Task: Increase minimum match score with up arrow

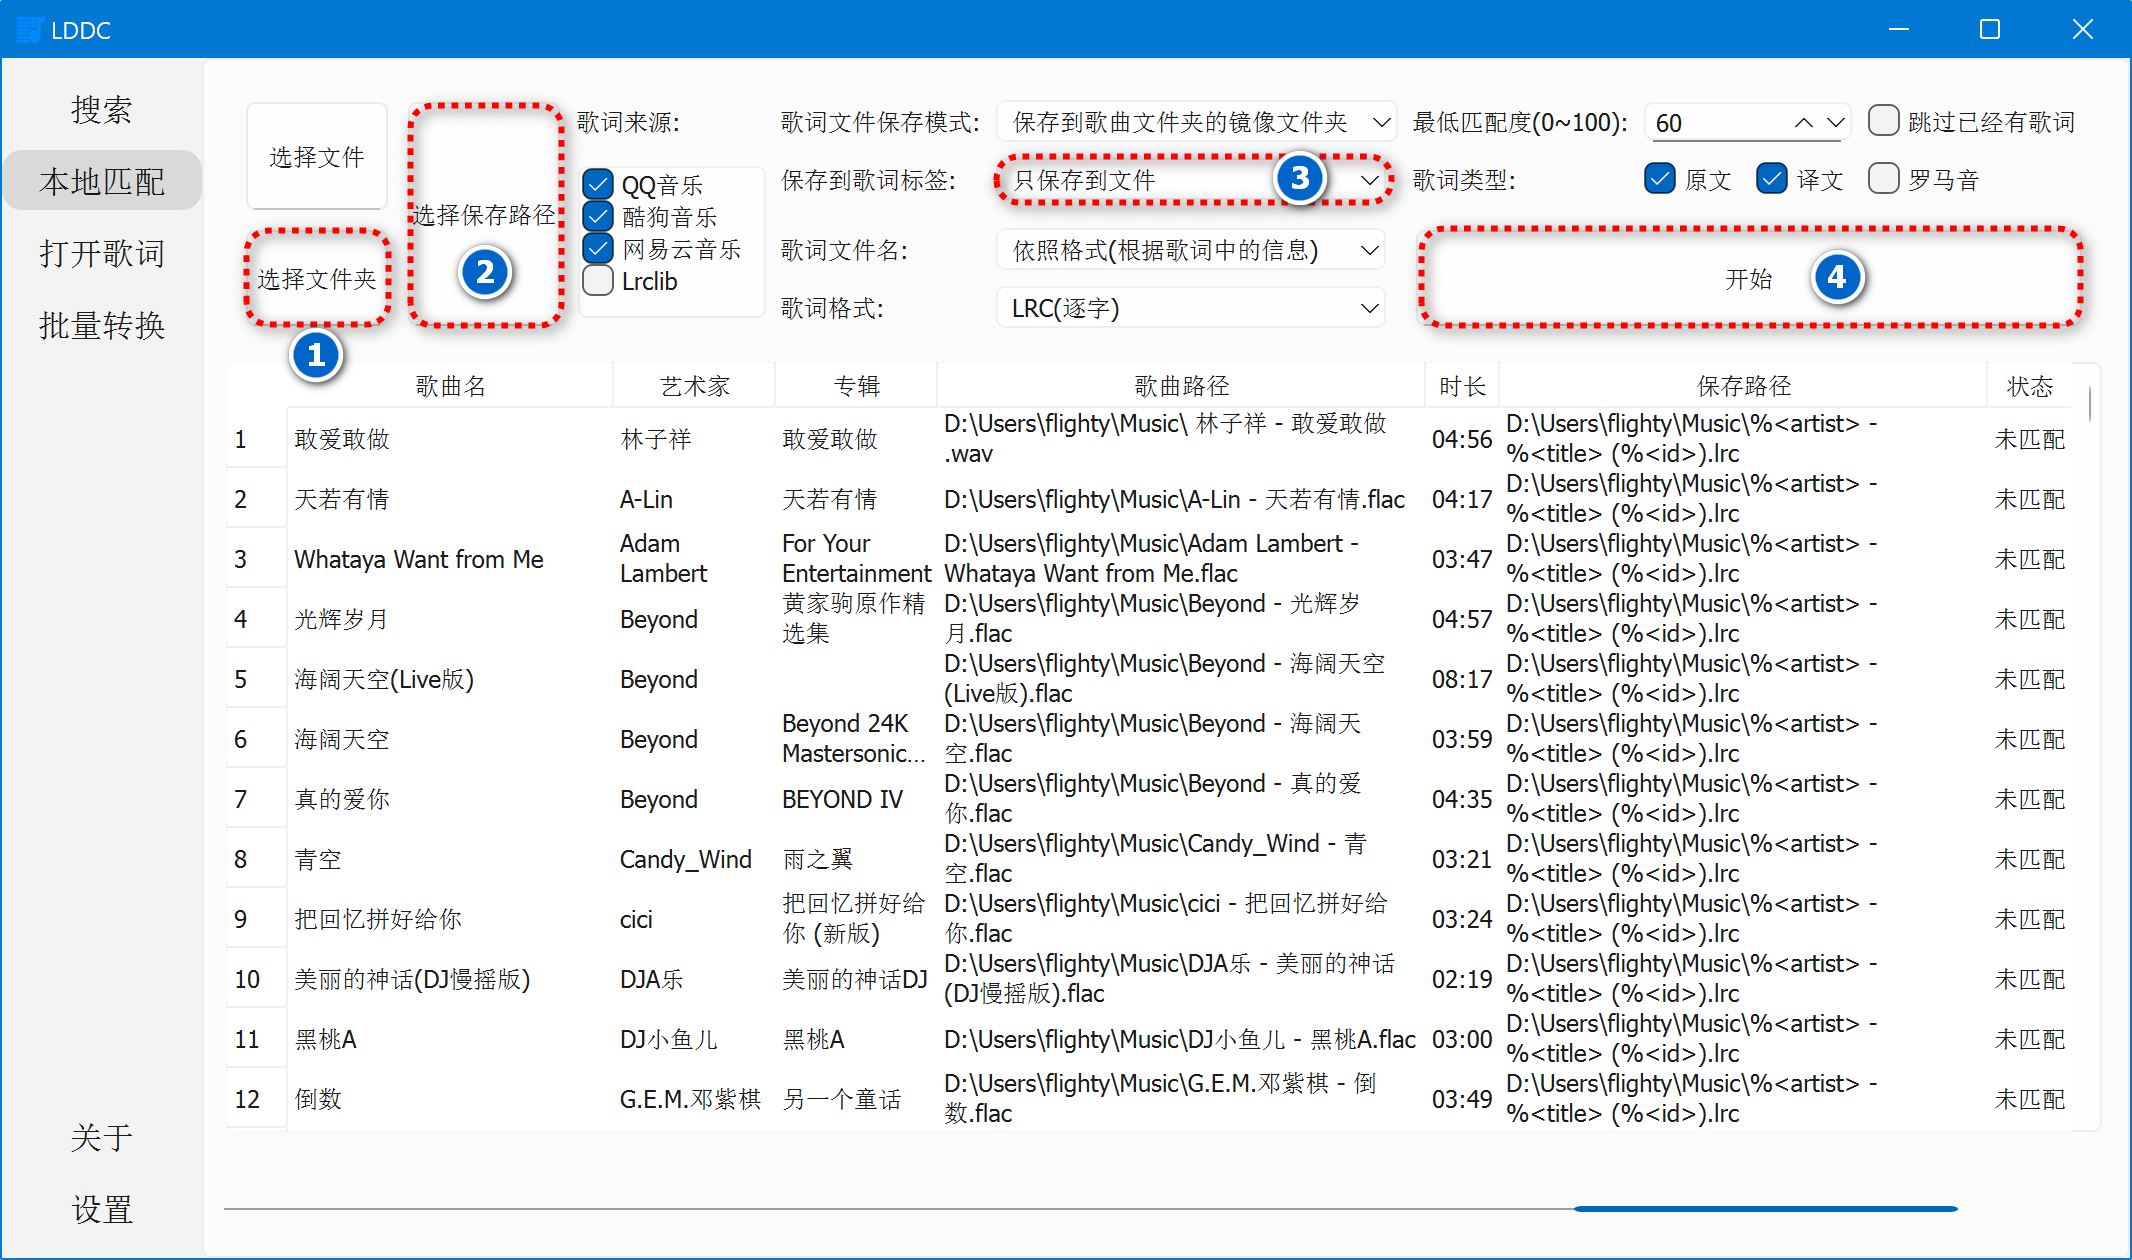Action: coord(1803,123)
